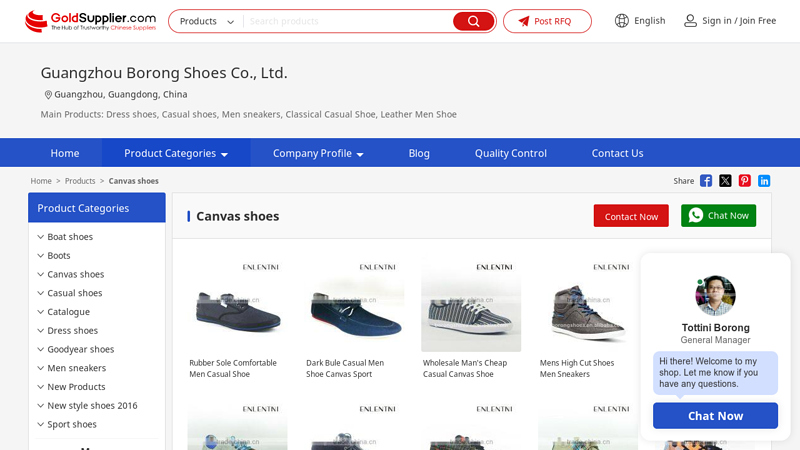Click the English language selector

649,21
